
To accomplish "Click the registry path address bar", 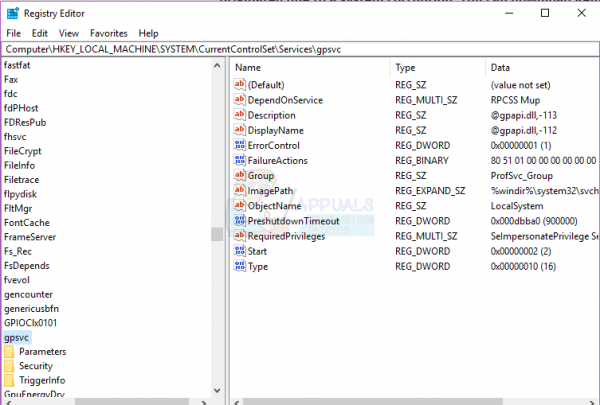I will [x=300, y=49].
